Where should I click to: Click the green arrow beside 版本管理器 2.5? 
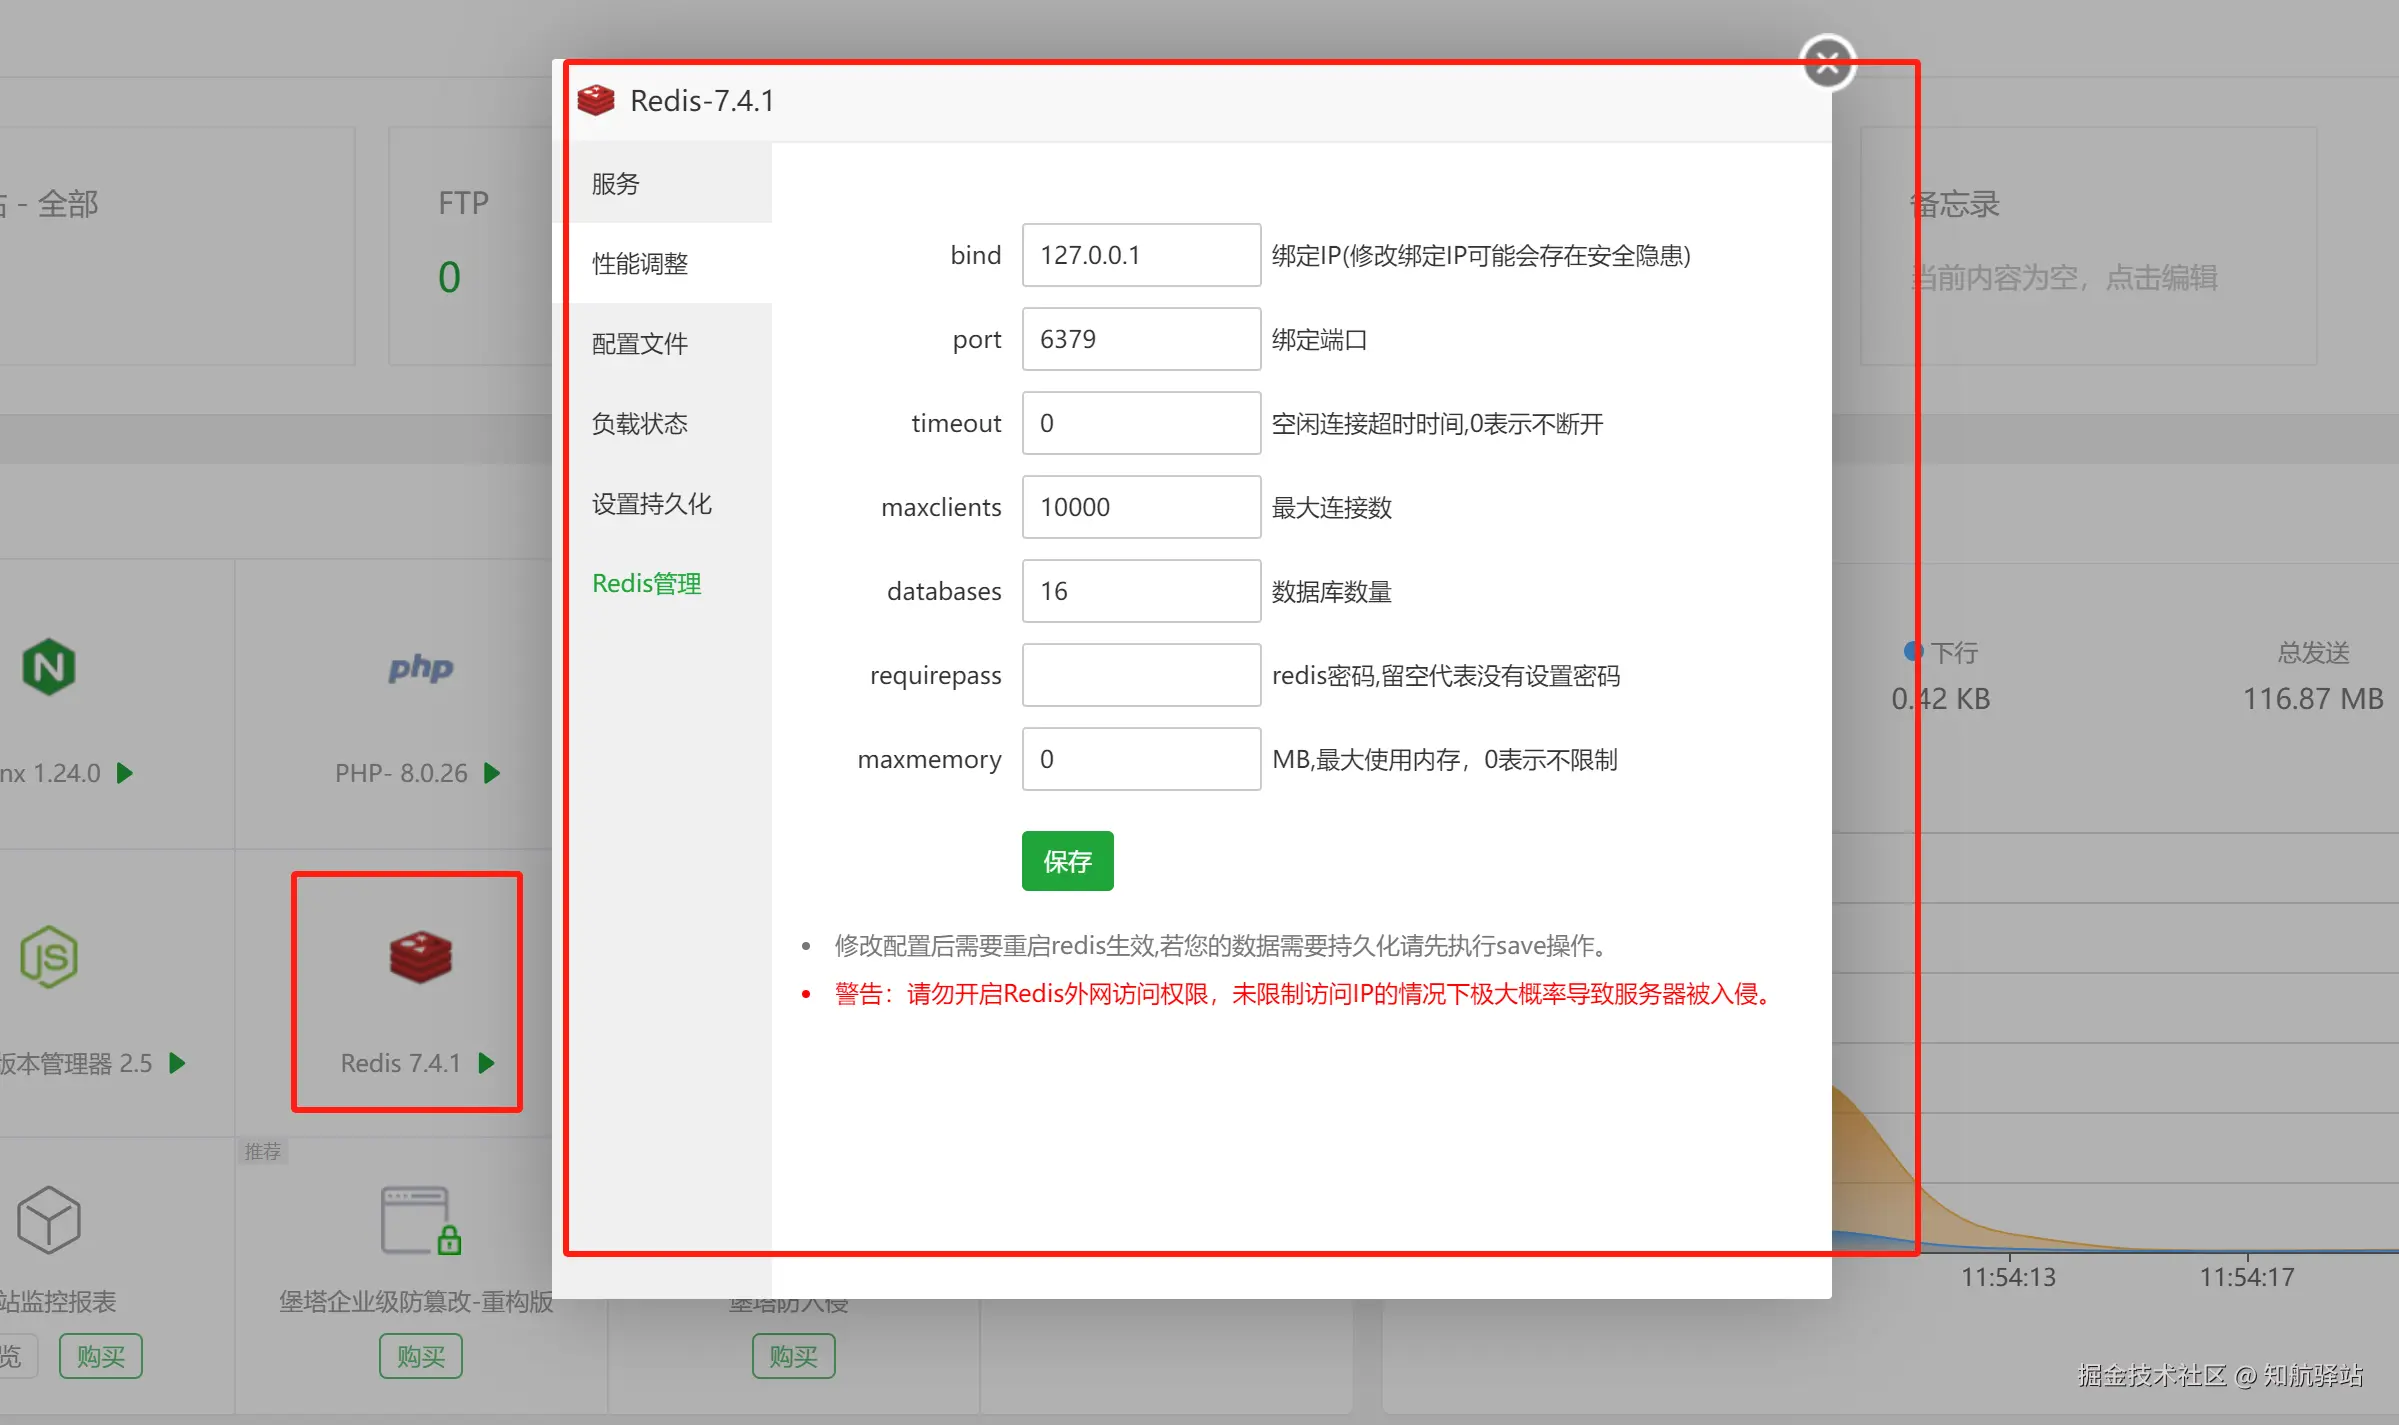[x=177, y=1063]
